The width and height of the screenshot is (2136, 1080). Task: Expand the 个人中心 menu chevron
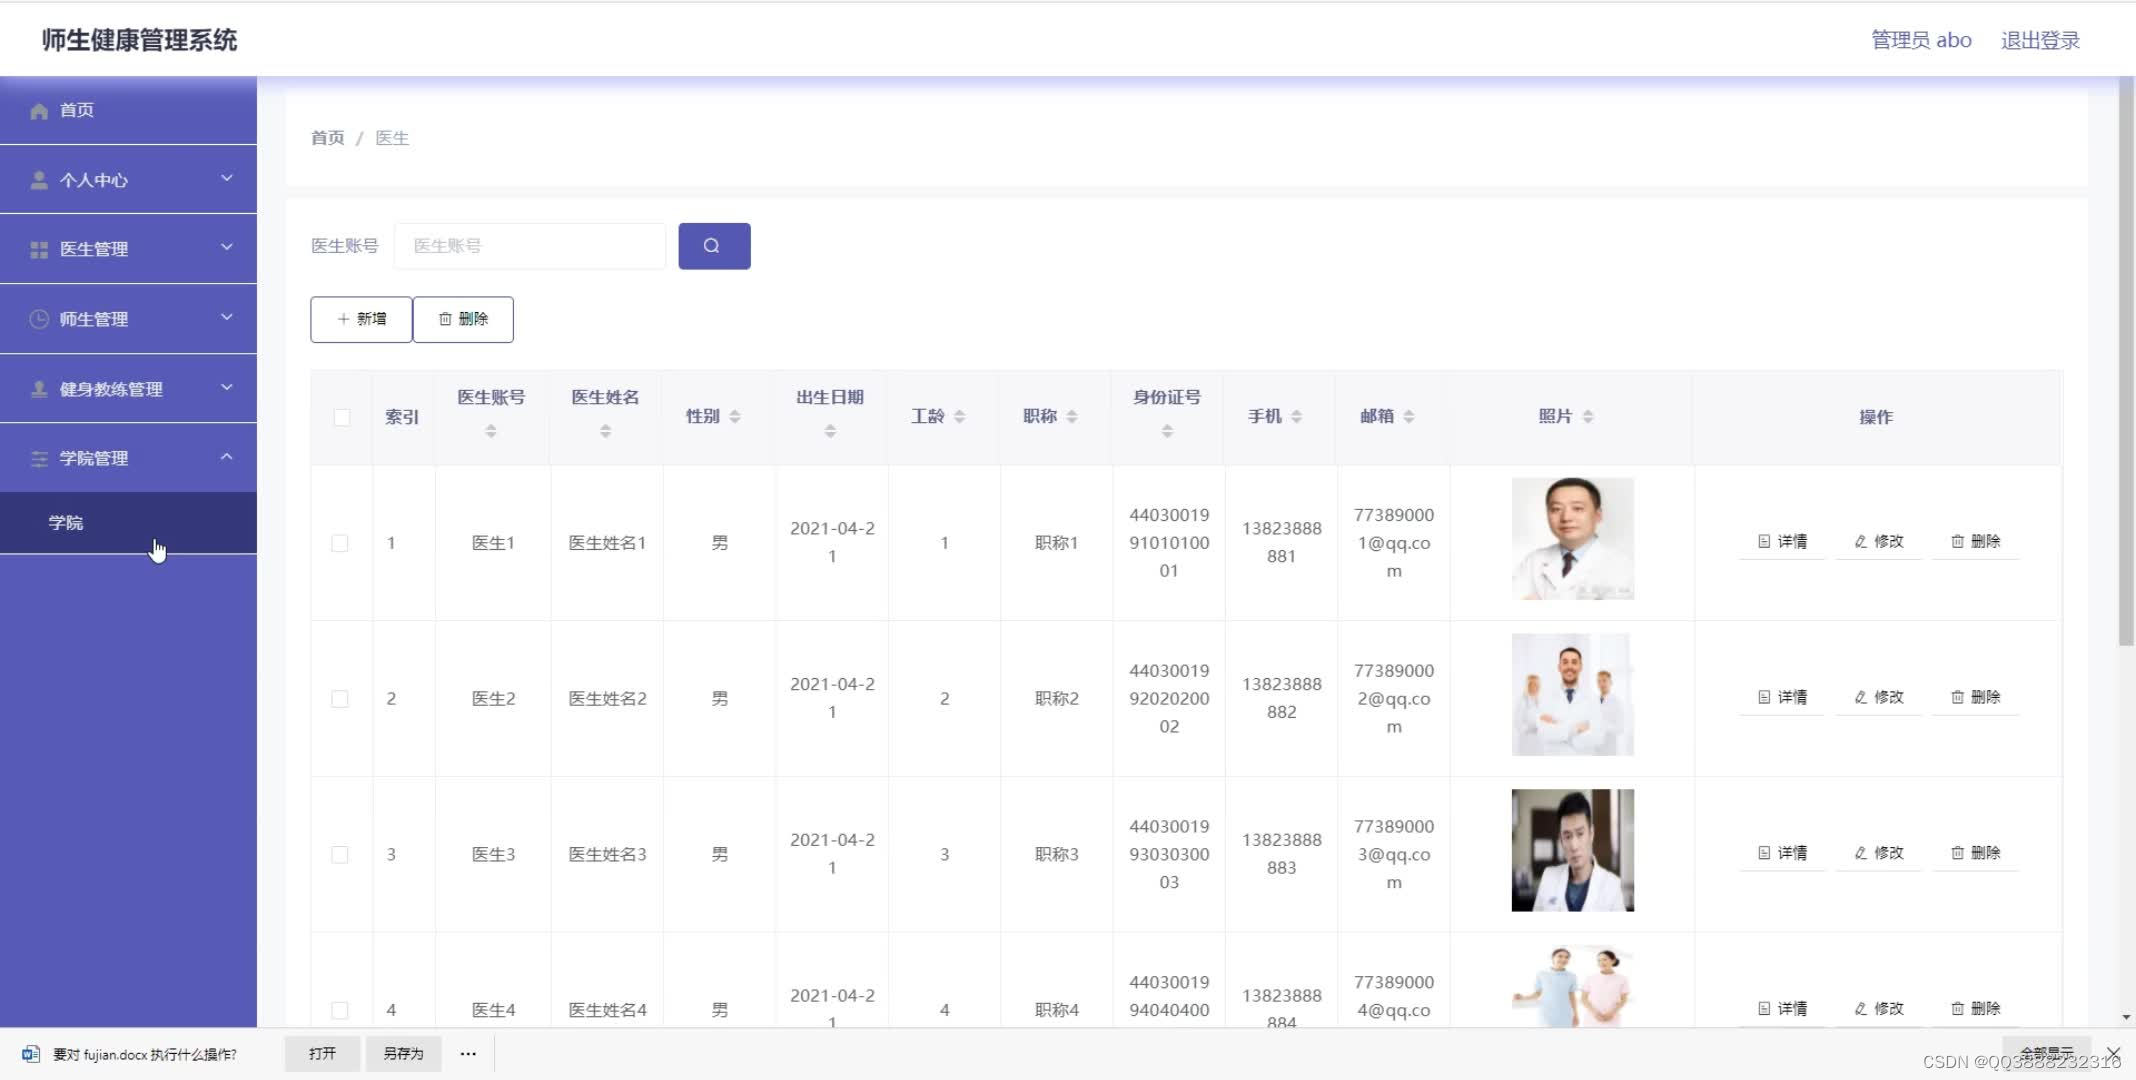pos(227,178)
